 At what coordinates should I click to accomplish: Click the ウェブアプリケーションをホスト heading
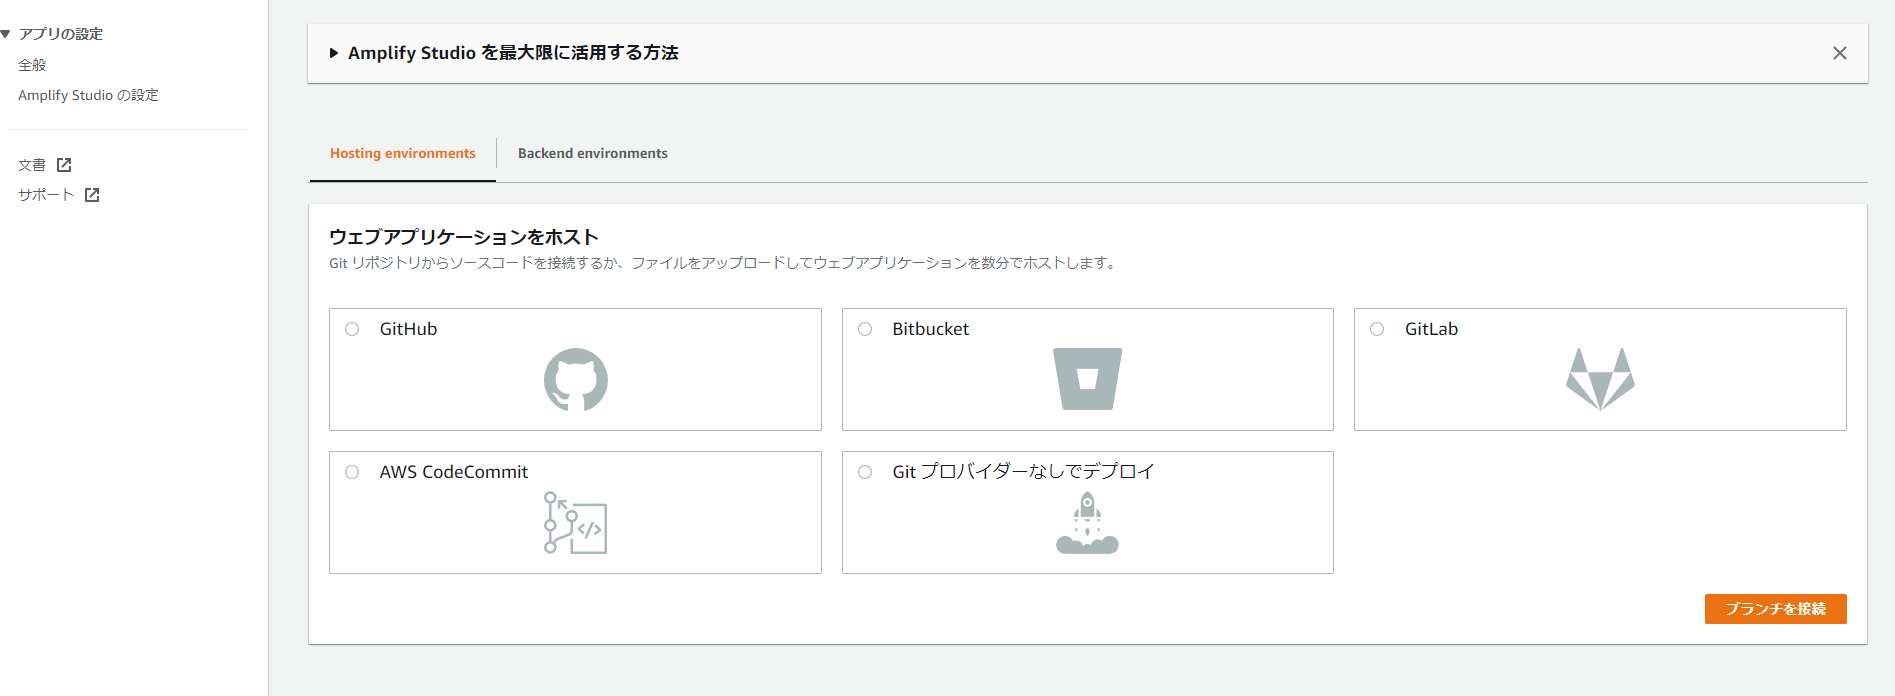464,237
